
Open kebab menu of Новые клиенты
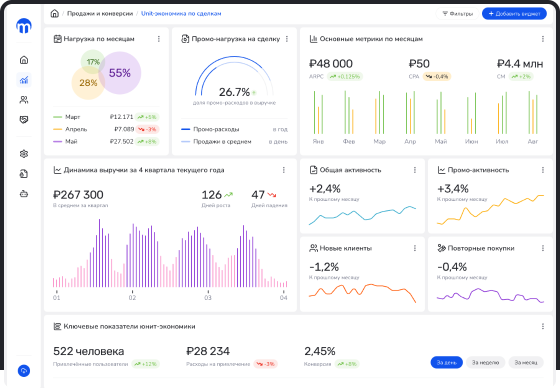point(415,248)
